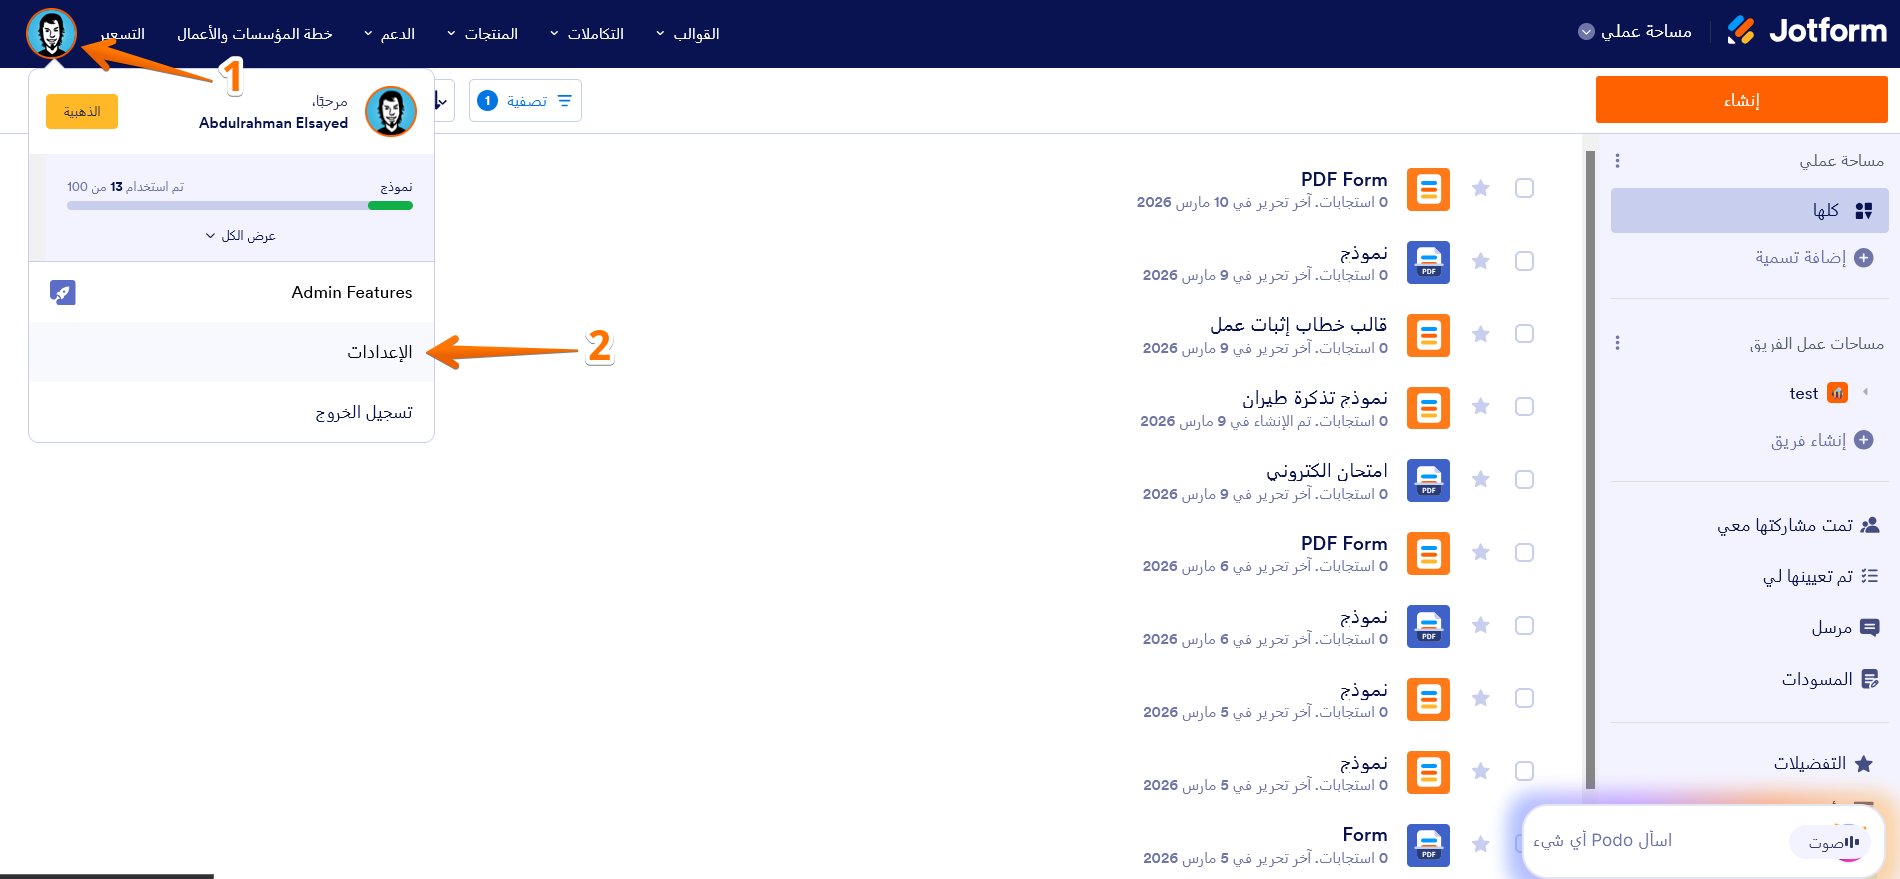
Task: Click the form list vertical scrollbar
Action: [1590, 469]
